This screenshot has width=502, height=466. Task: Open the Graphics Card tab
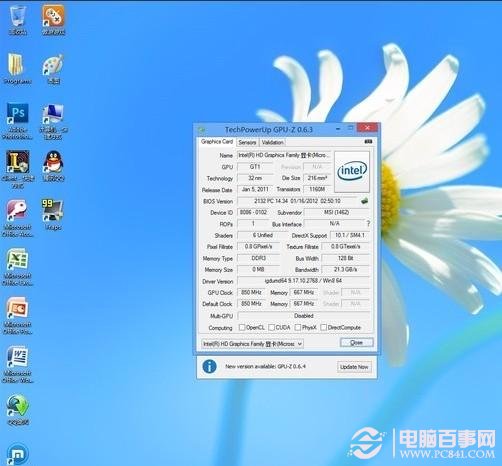pyautogui.click(x=217, y=142)
